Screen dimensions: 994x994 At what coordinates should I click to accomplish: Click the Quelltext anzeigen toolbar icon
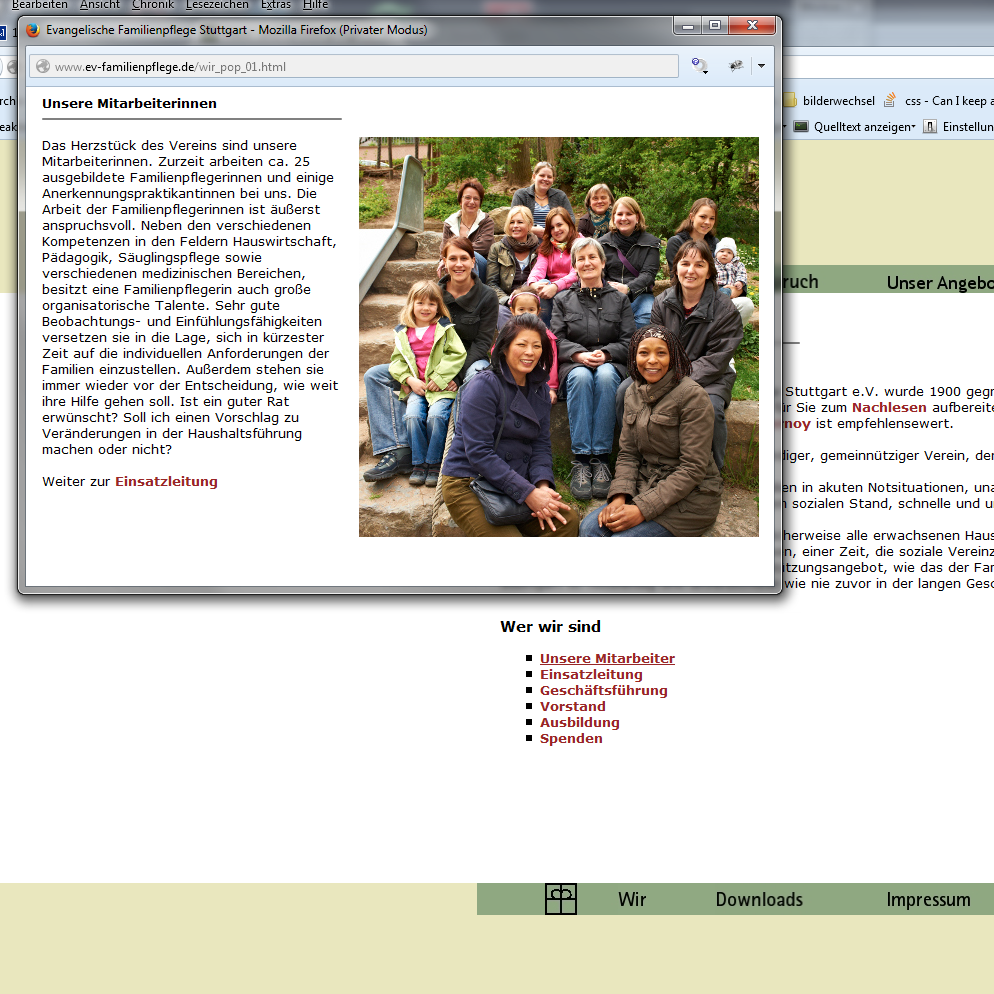click(x=801, y=127)
